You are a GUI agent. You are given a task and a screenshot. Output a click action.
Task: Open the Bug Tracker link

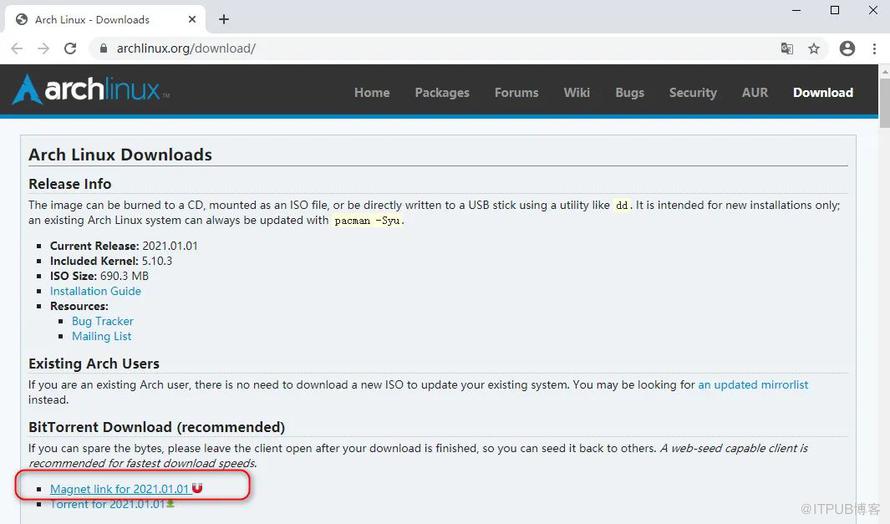pyautogui.click(x=102, y=321)
